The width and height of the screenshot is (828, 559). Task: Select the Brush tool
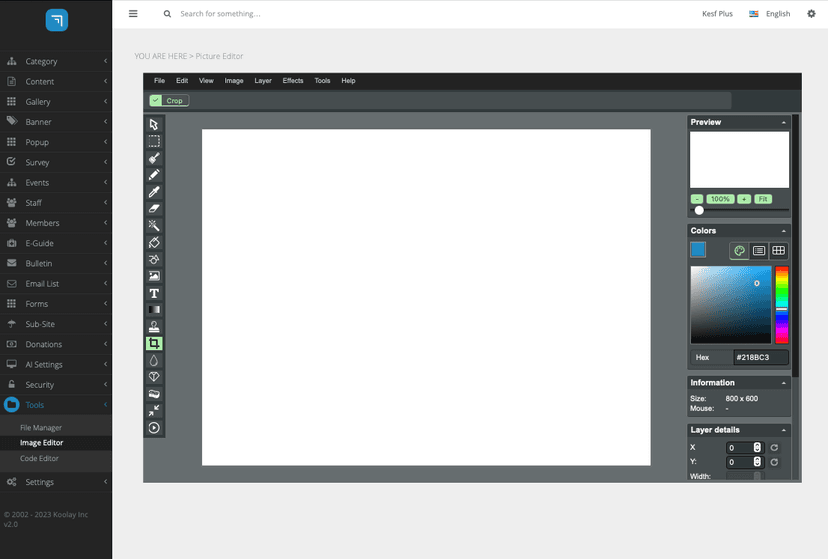point(154,158)
